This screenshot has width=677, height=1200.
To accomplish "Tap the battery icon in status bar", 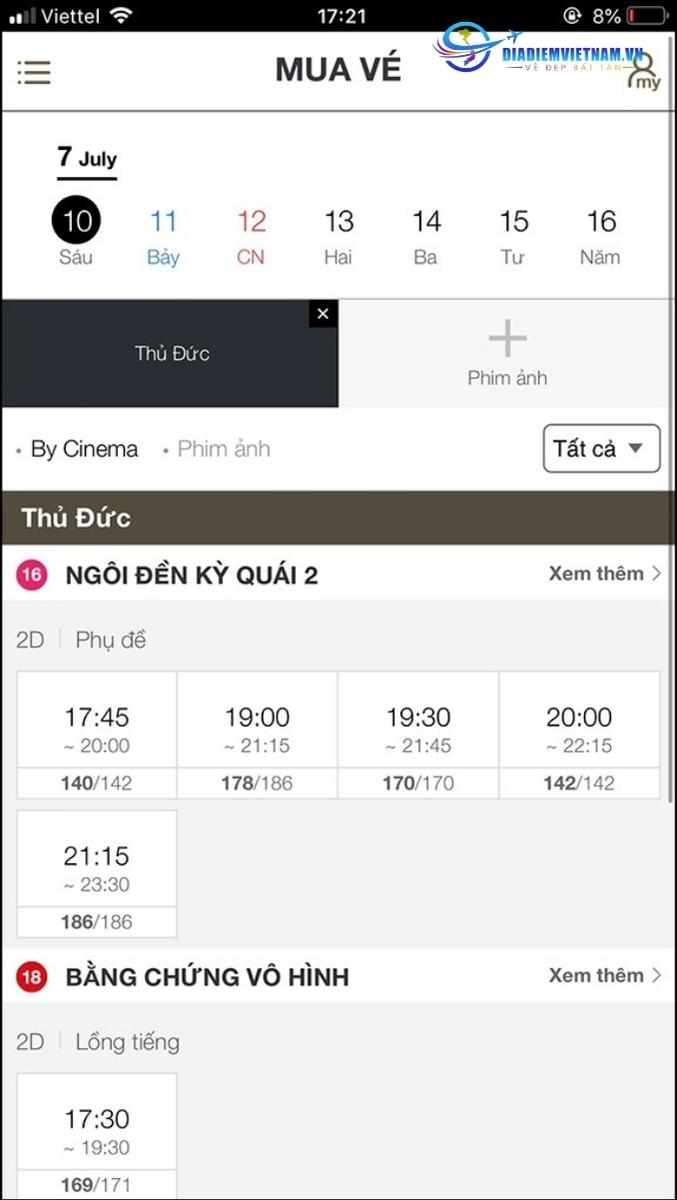I will point(649,16).
